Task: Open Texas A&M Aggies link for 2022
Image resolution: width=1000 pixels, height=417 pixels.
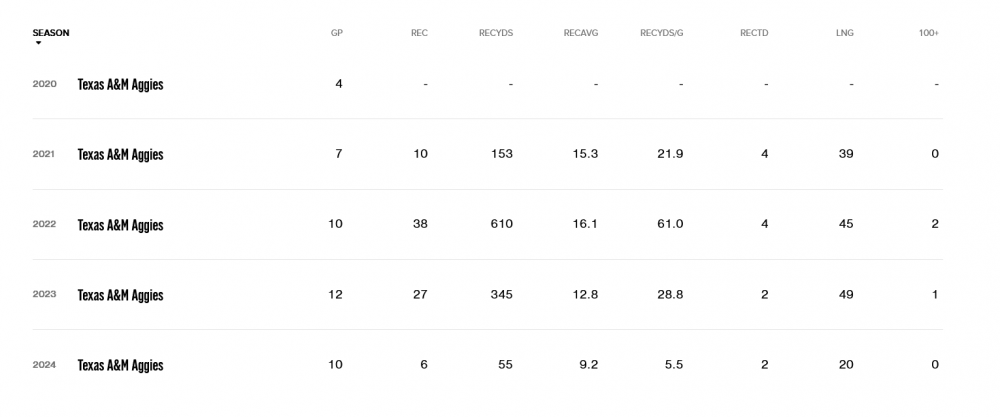Action: point(120,225)
